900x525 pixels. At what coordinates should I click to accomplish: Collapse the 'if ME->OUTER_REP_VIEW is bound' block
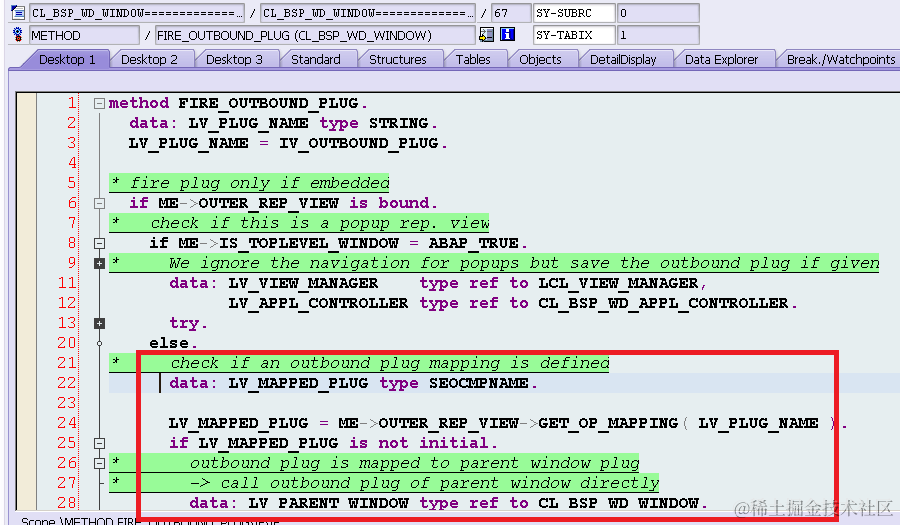click(x=99, y=203)
